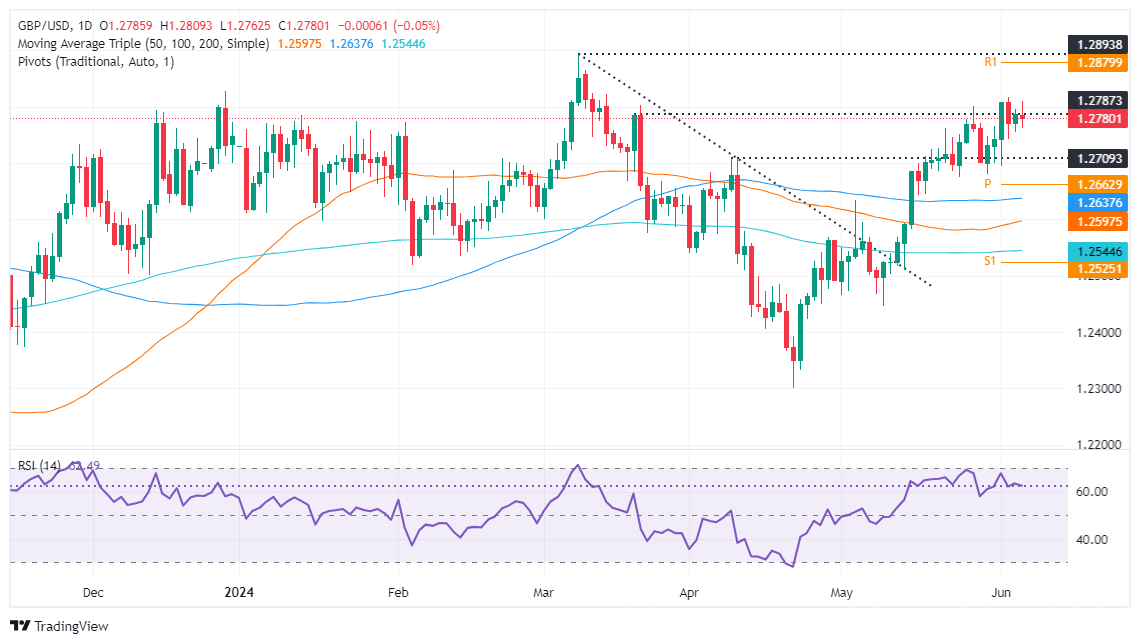Select the cyan 1.25446 moving average tag
This screenshot has height=644, width=1140.
(x=1098, y=252)
